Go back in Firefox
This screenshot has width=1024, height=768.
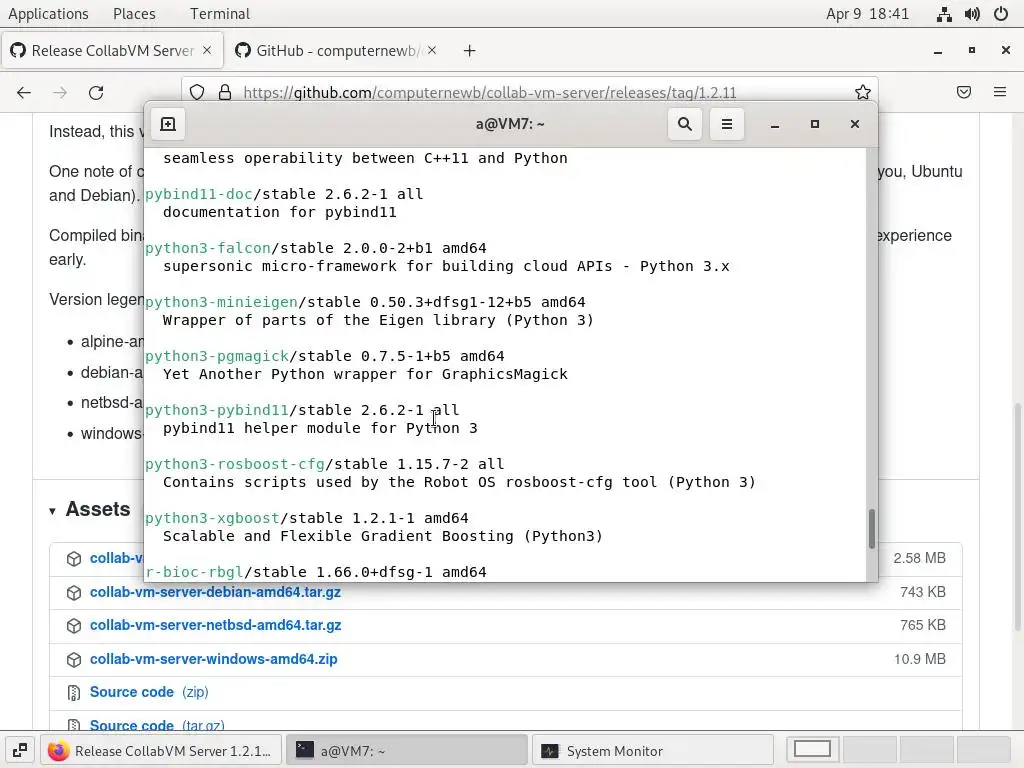(x=24, y=93)
